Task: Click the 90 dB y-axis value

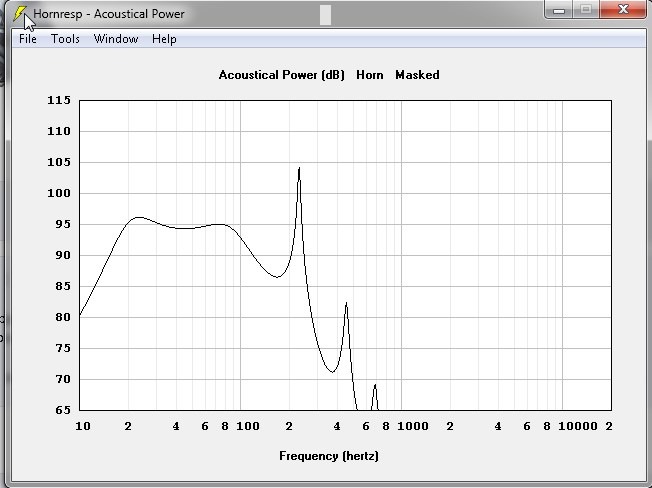Action: [63, 255]
